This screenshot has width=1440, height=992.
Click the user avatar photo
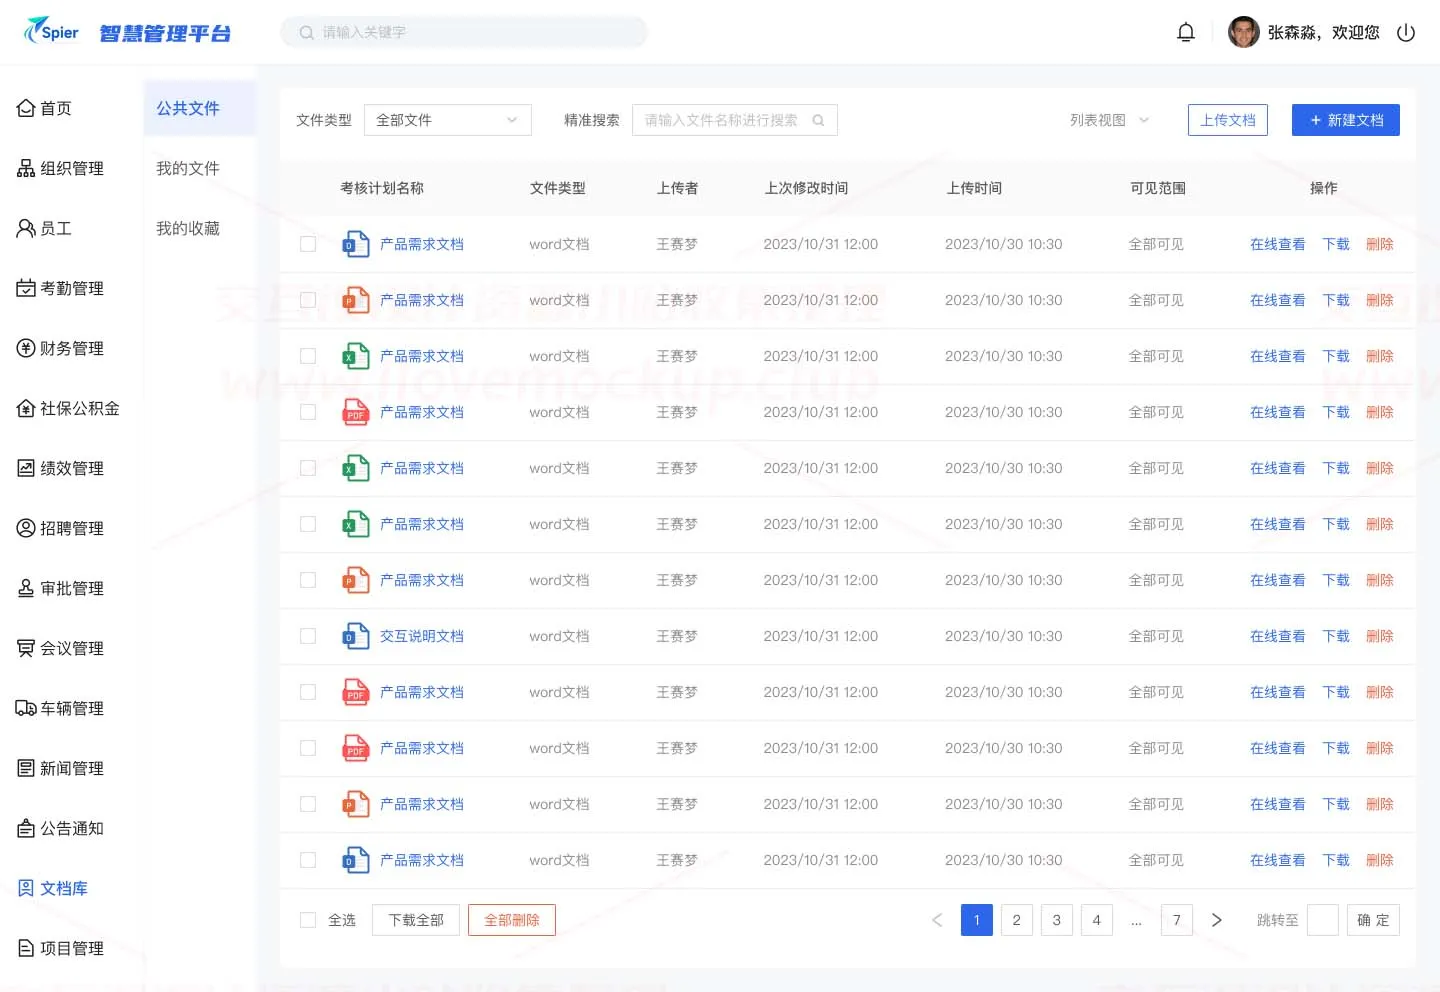[1243, 32]
